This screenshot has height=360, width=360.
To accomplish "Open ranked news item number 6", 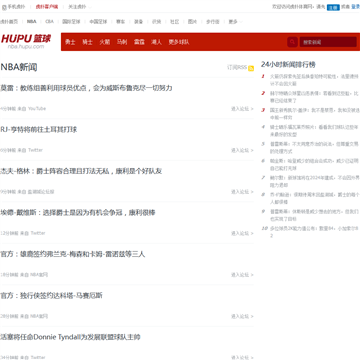I will [x=314, y=164].
